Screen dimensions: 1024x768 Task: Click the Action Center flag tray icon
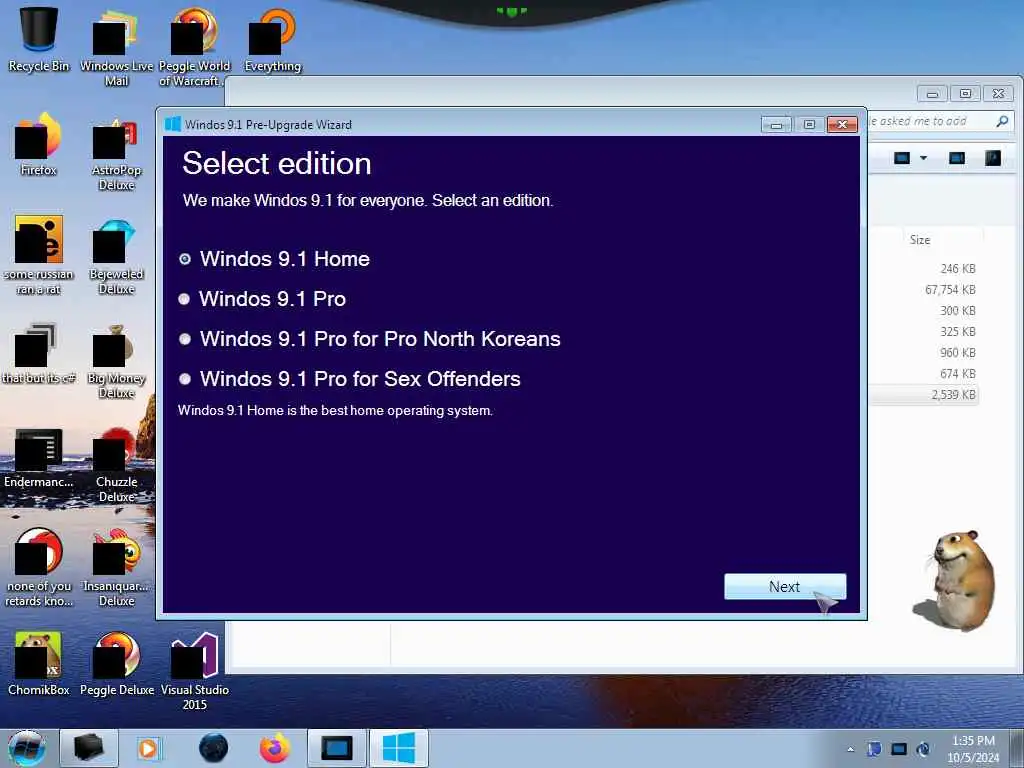pyautogui.click(x=874, y=749)
